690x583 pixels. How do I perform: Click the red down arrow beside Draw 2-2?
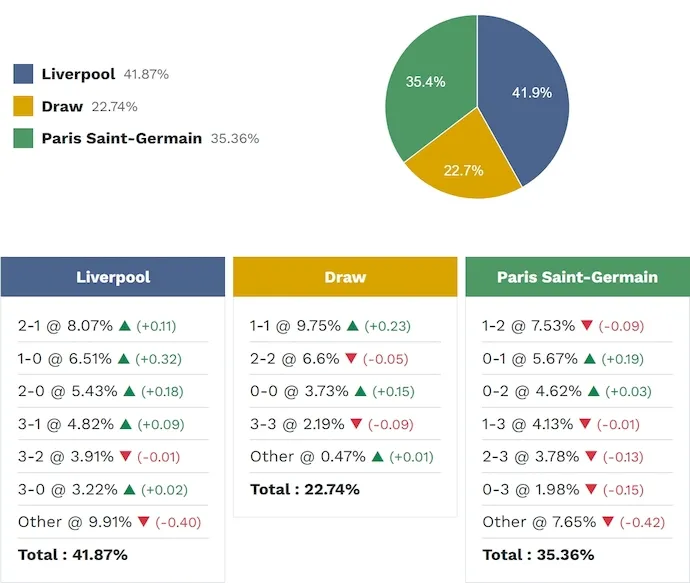click(350, 359)
